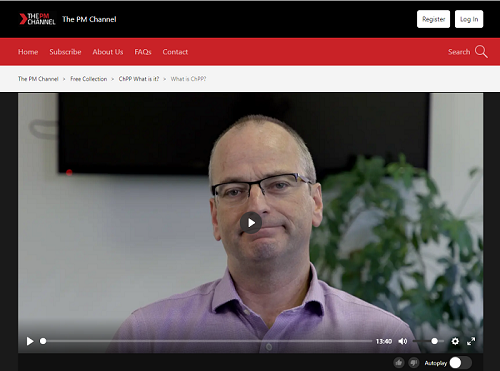Adjust the volume slider
This screenshot has height=371, width=500.
(428, 341)
